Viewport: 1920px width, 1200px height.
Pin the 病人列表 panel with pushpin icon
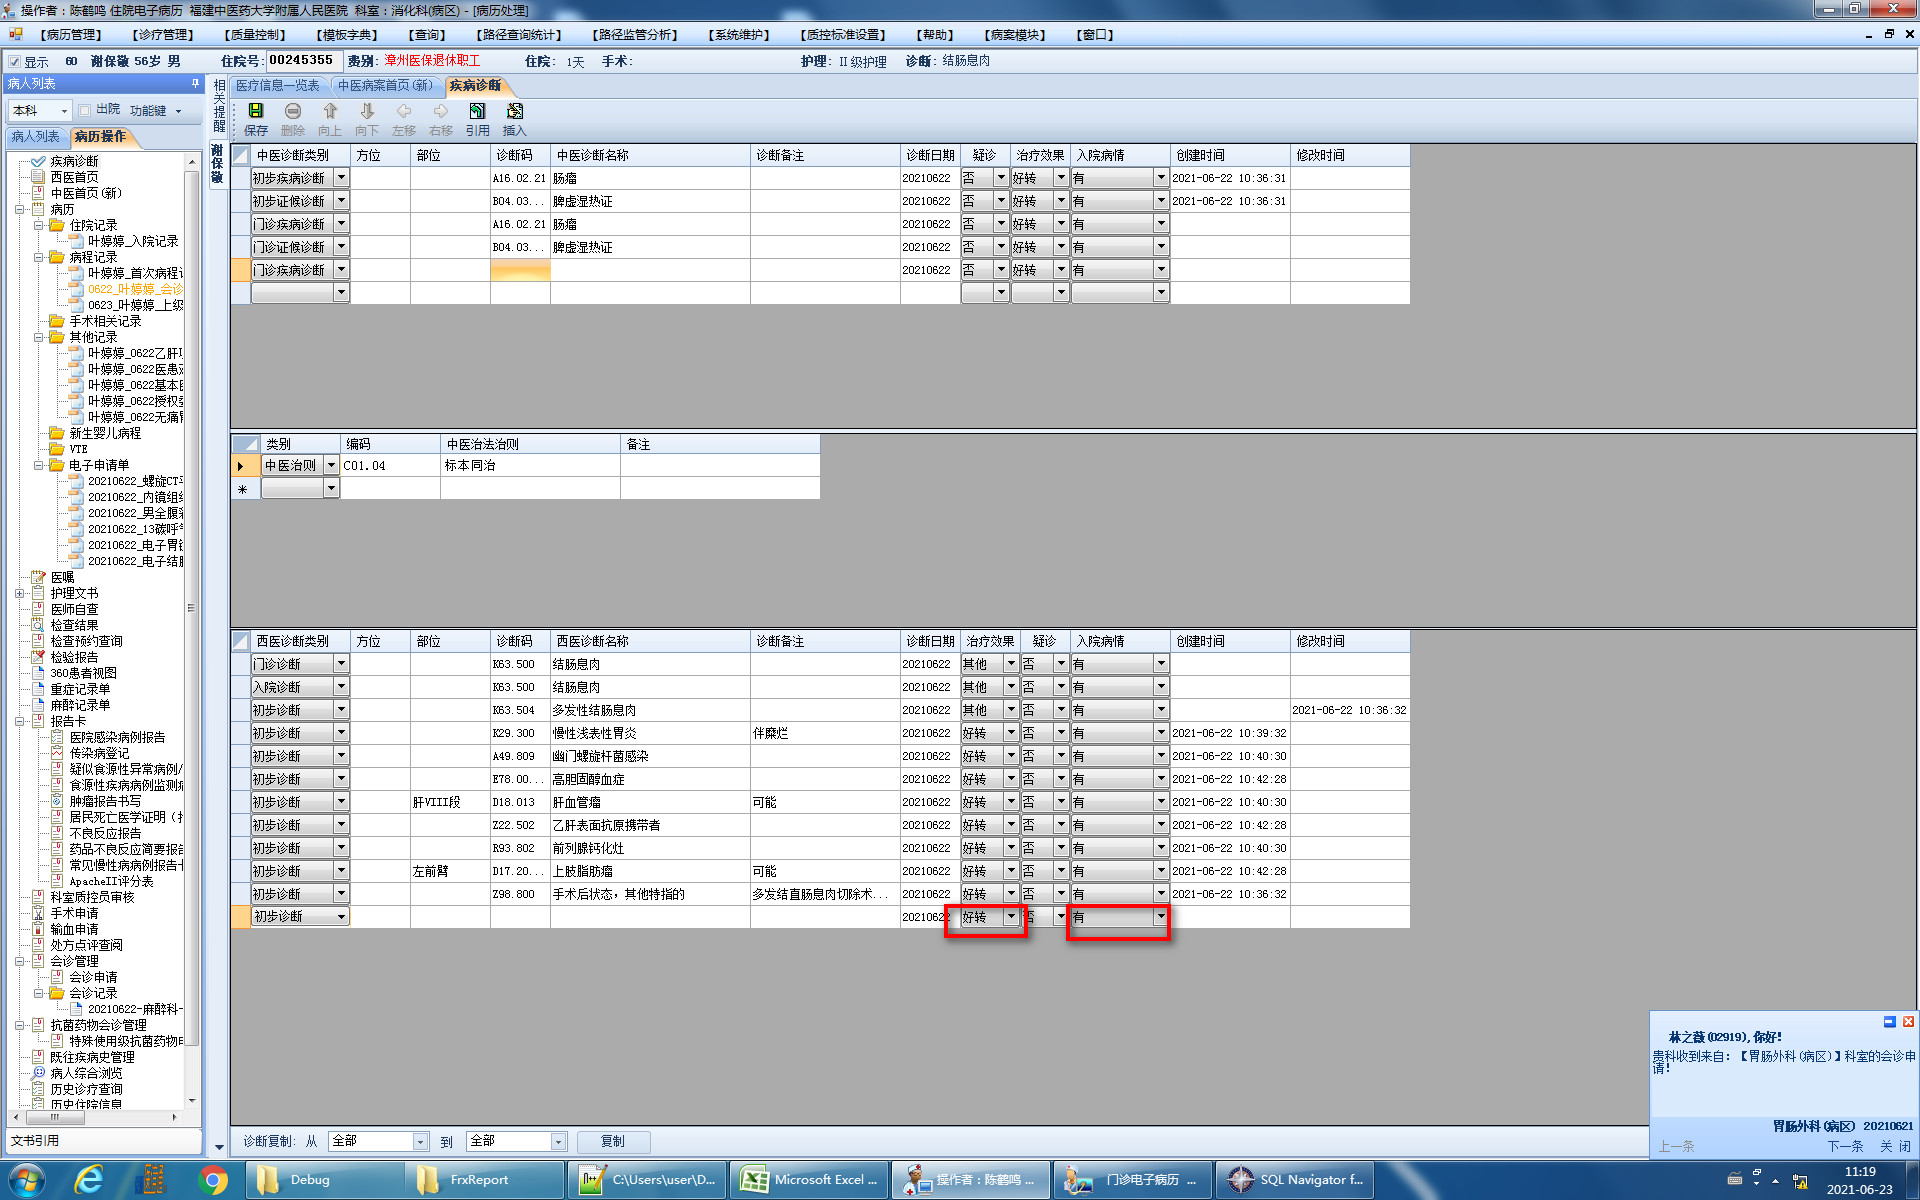(x=195, y=84)
